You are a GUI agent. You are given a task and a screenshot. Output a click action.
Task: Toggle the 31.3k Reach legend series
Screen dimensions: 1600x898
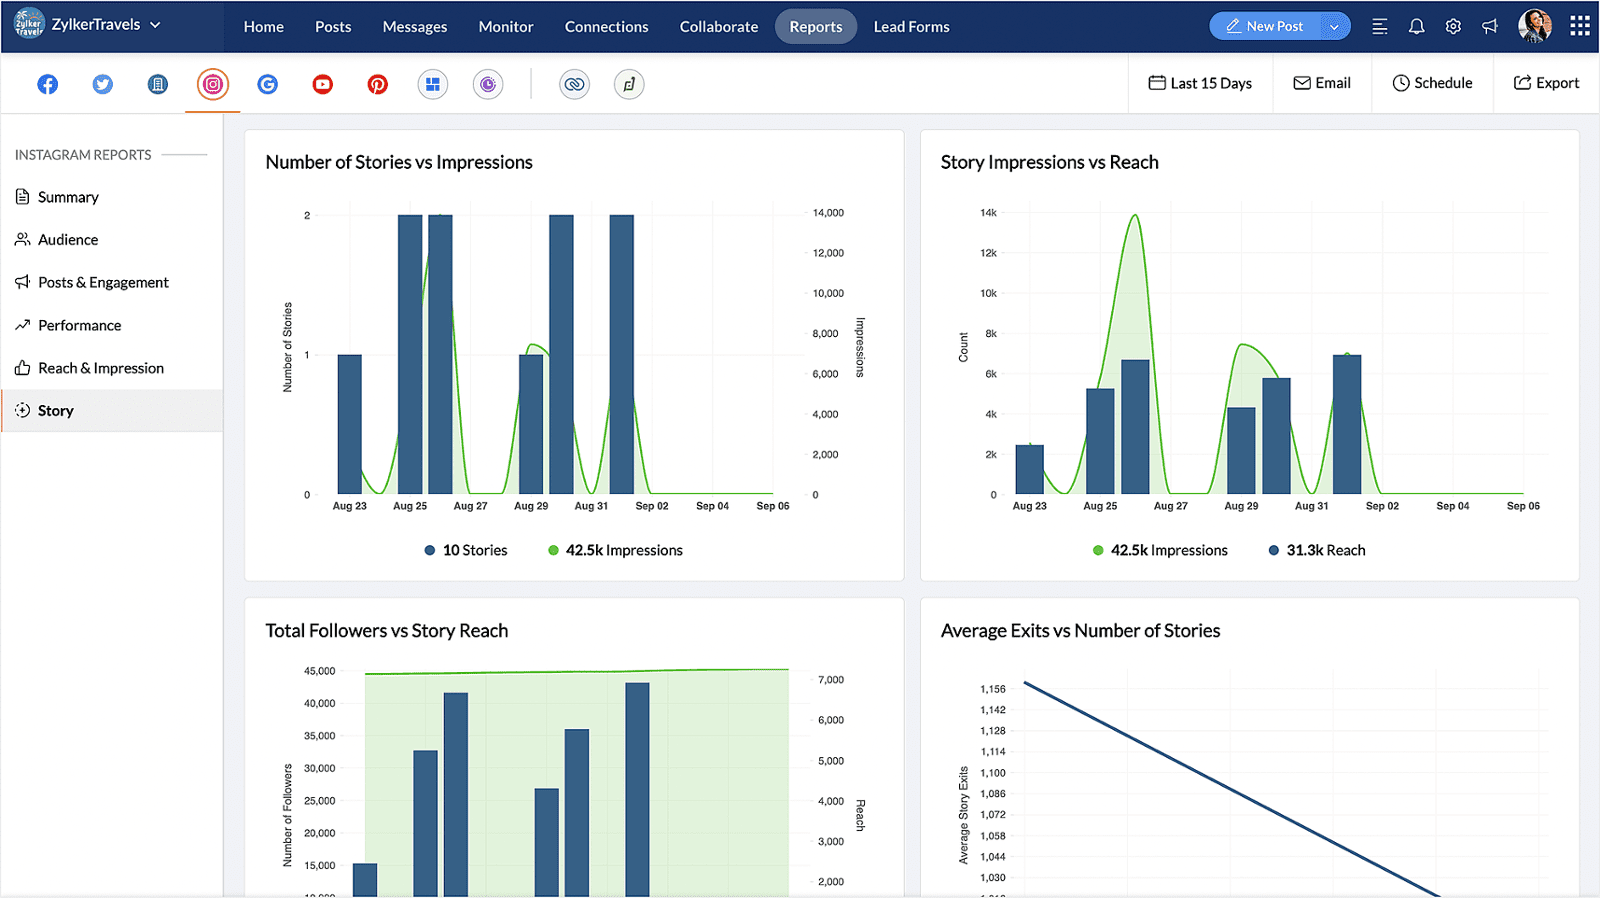point(1316,550)
